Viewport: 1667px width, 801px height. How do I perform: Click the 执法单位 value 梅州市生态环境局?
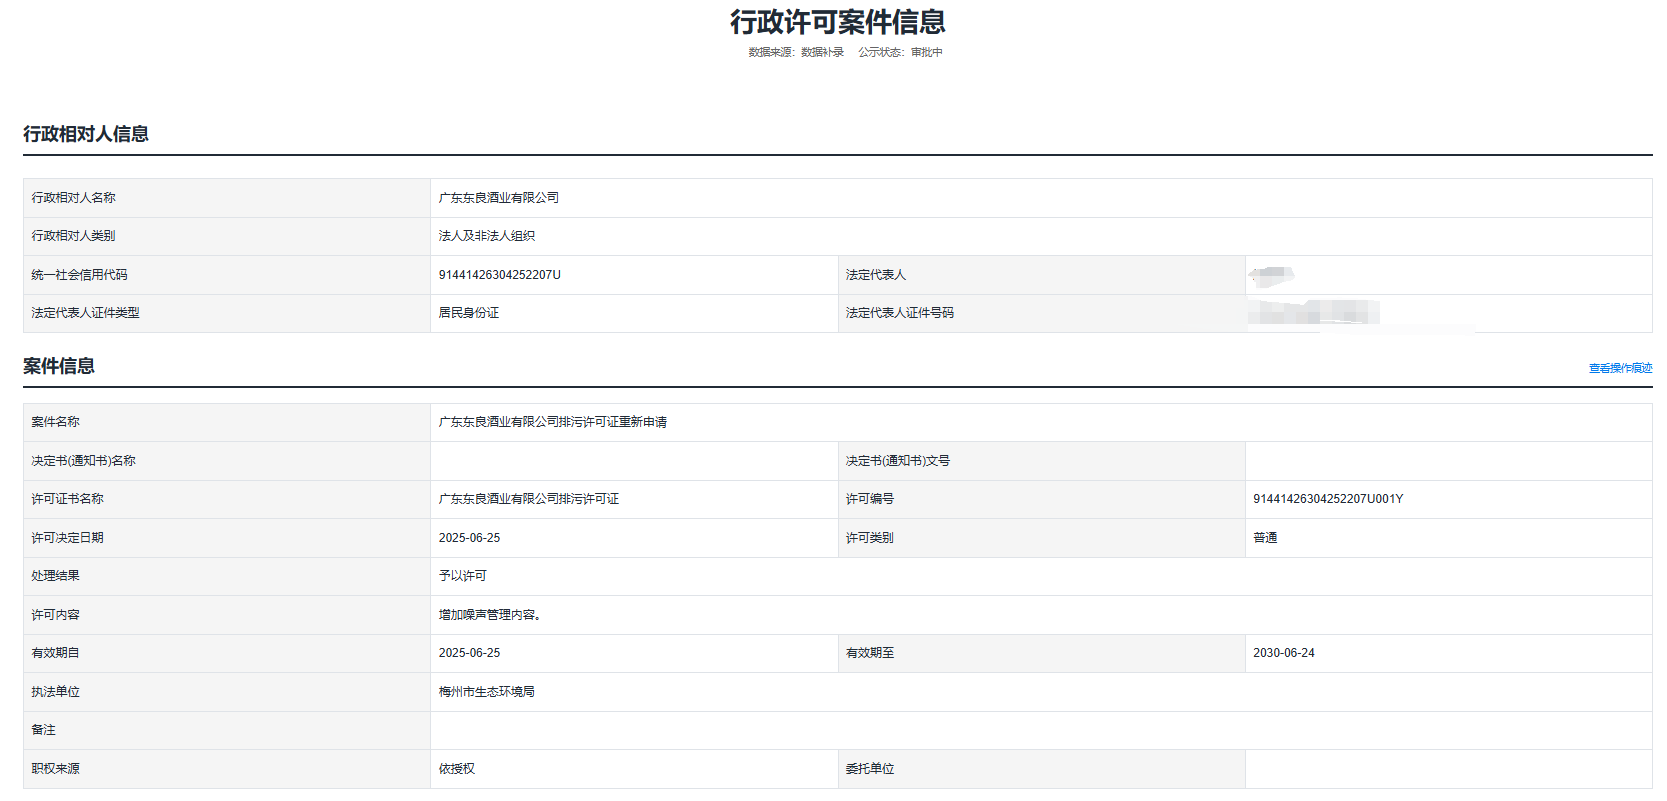tap(486, 692)
